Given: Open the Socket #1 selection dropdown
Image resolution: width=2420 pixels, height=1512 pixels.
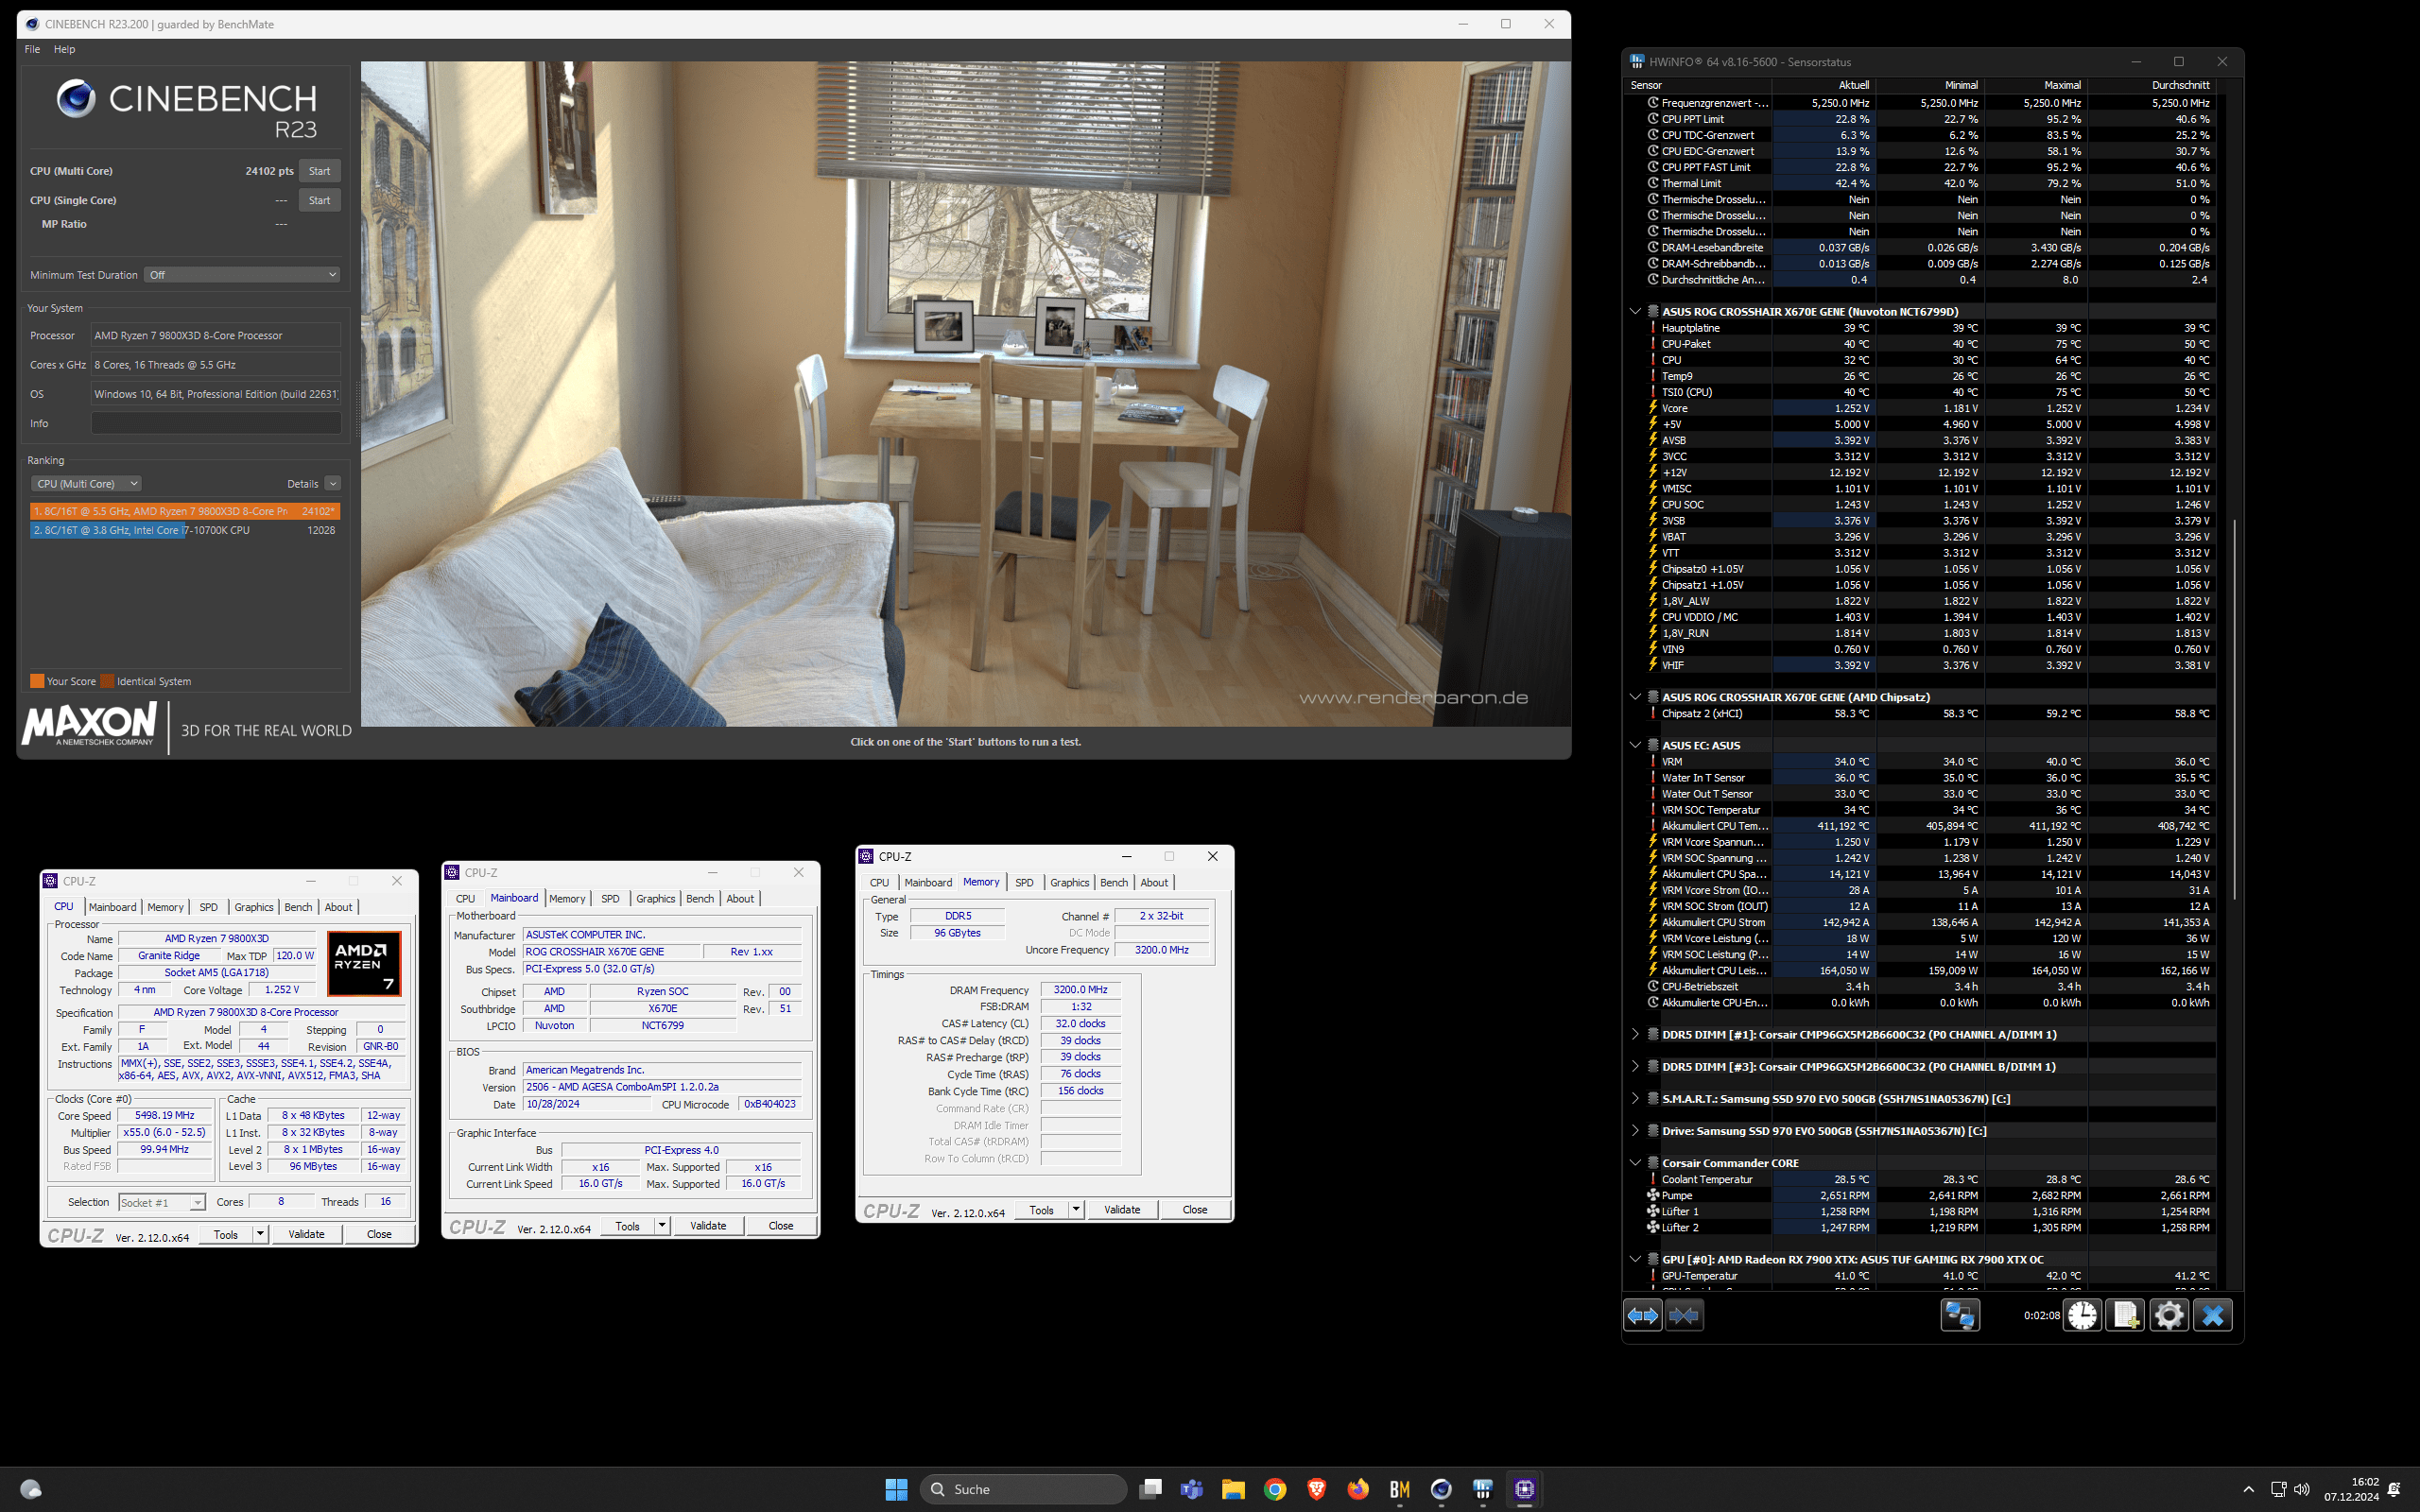Looking at the screenshot, I should pyautogui.click(x=161, y=1203).
